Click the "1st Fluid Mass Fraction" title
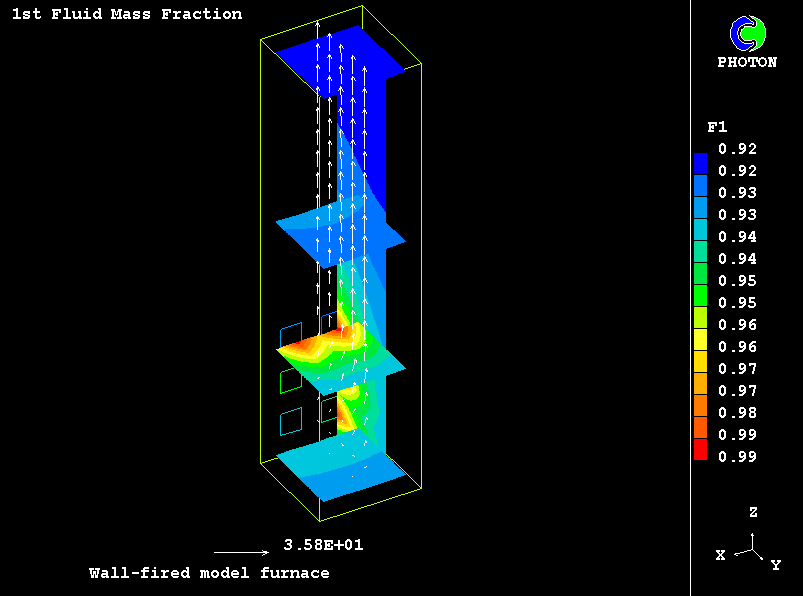The image size is (803, 596). (x=126, y=14)
